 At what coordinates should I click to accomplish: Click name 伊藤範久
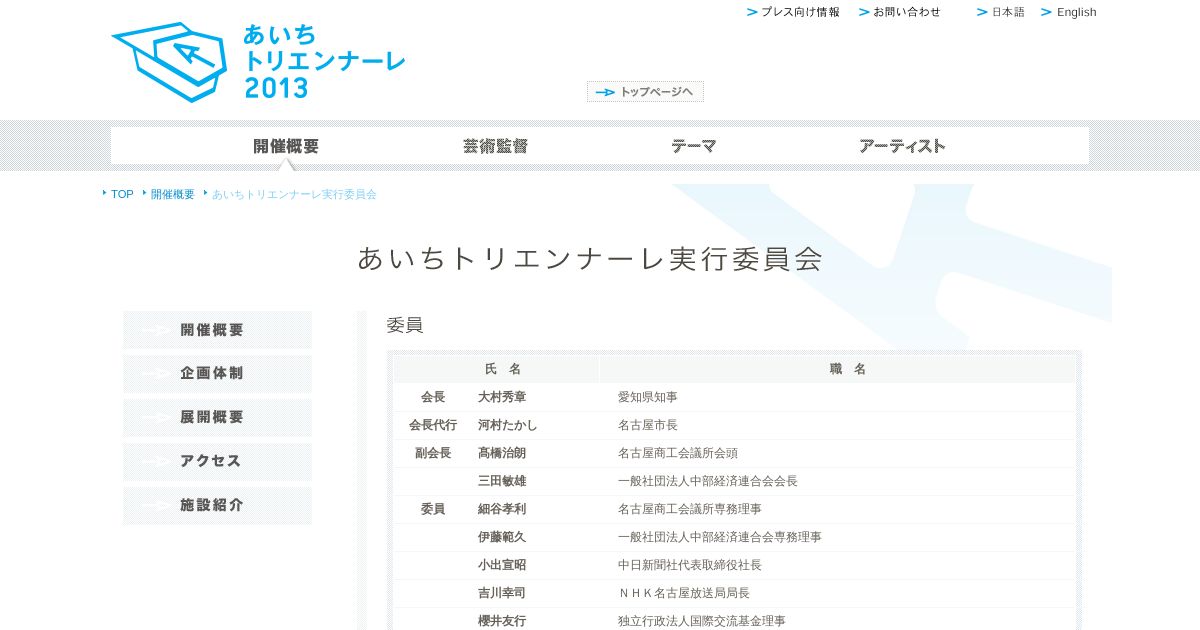click(502, 537)
